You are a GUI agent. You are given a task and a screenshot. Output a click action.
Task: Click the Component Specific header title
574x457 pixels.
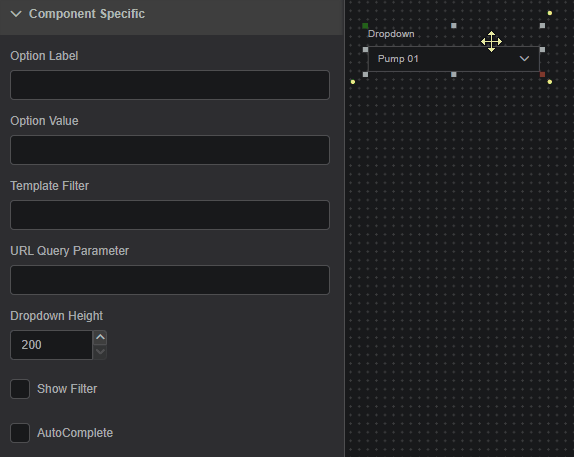coord(87,14)
